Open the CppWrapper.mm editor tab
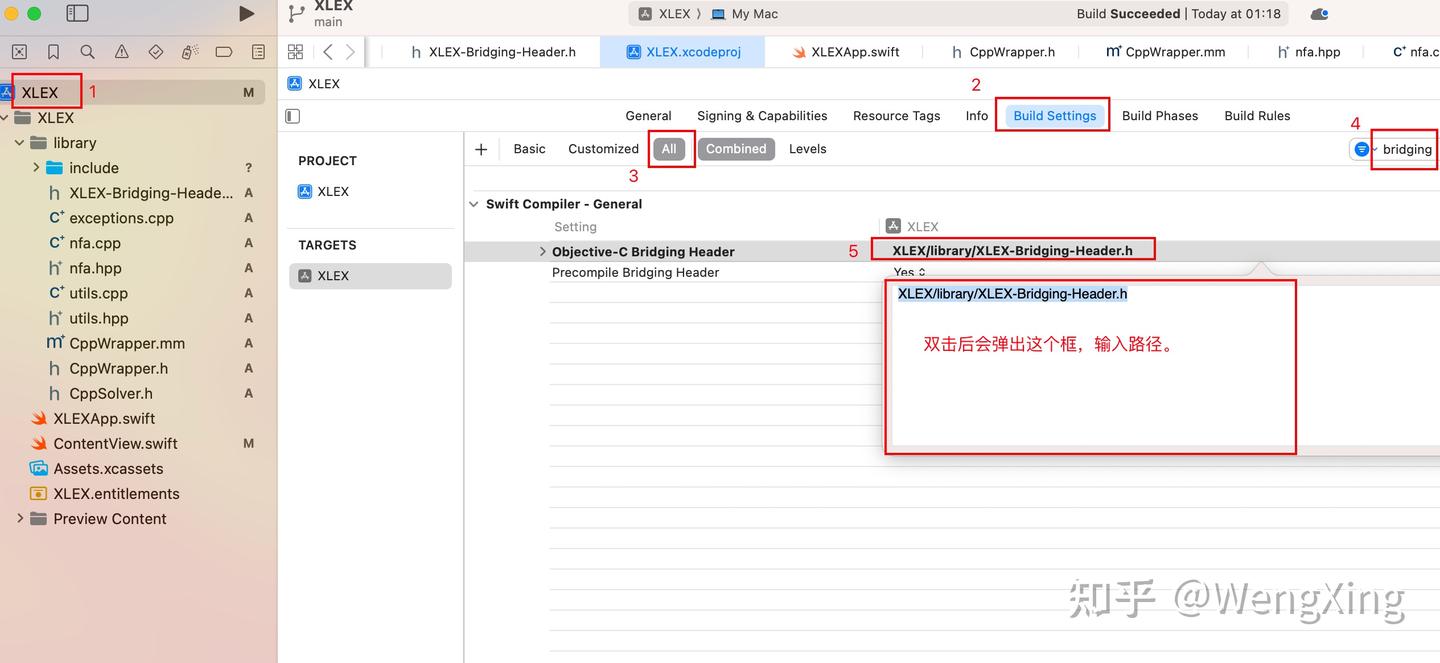The height and width of the screenshot is (663, 1440). pyautogui.click(x=1165, y=52)
